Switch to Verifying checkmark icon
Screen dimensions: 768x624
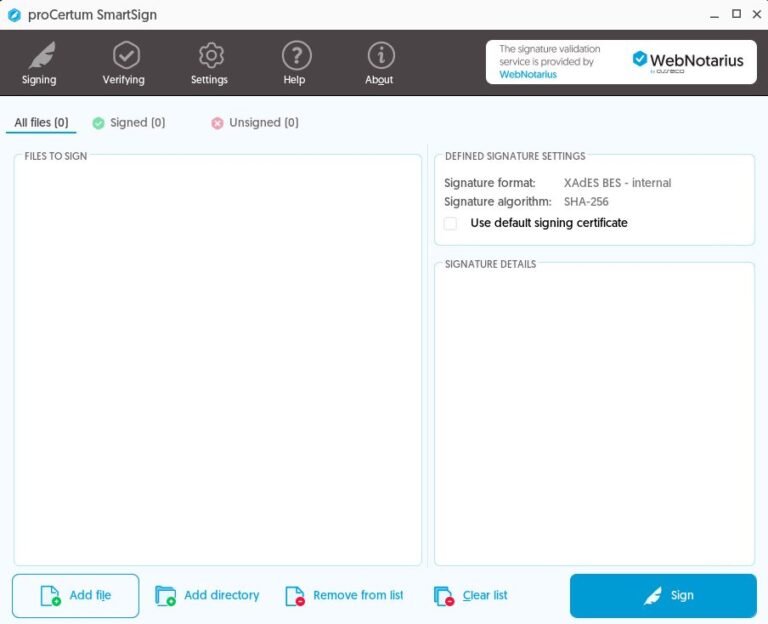[x=124, y=55]
